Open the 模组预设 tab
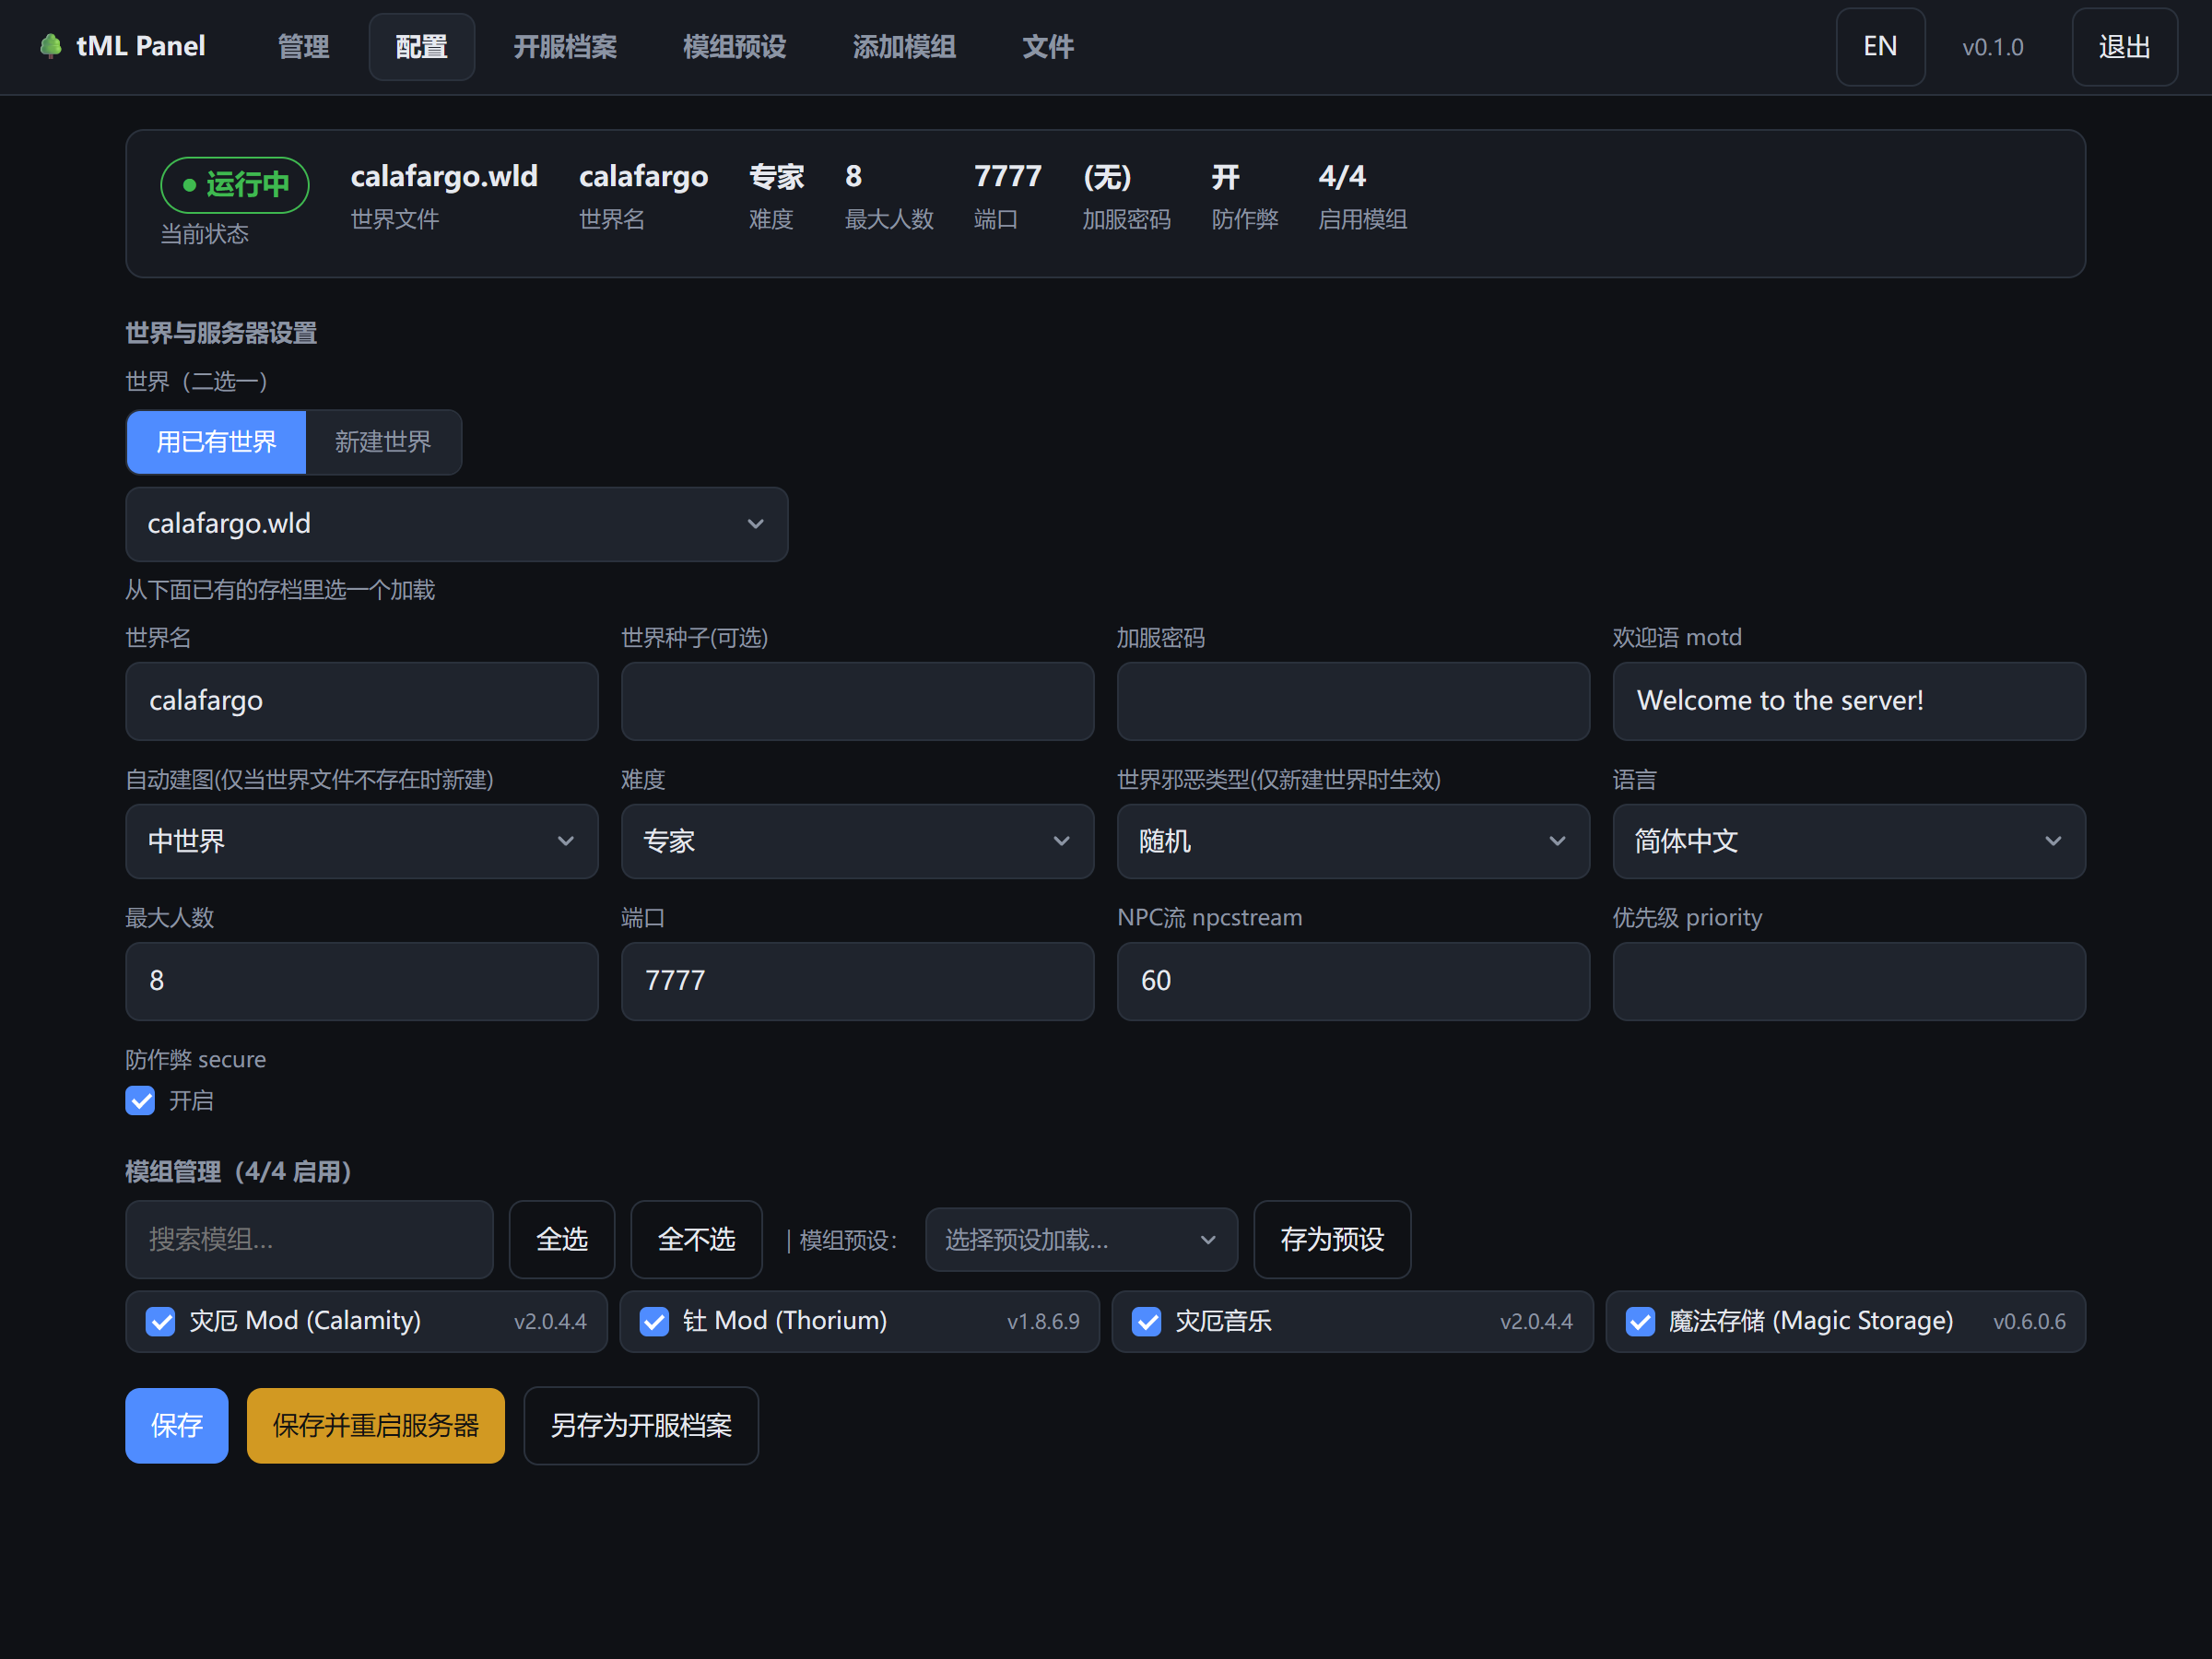Viewport: 2212px width, 1659px height. click(734, 47)
